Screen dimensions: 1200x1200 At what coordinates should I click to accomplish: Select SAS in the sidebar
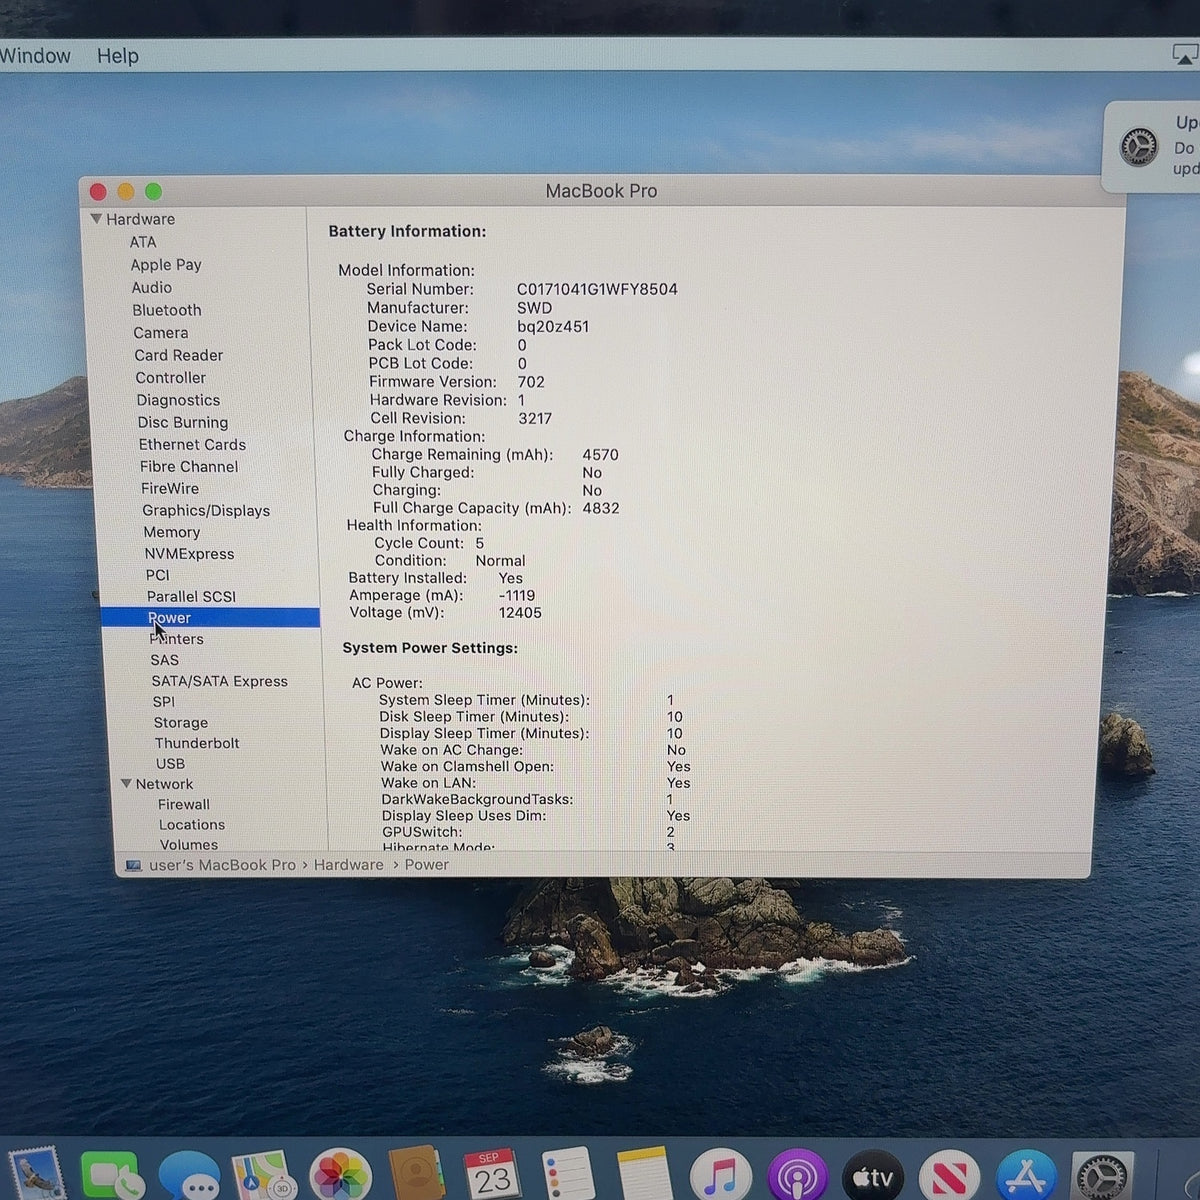pos(165,660)
